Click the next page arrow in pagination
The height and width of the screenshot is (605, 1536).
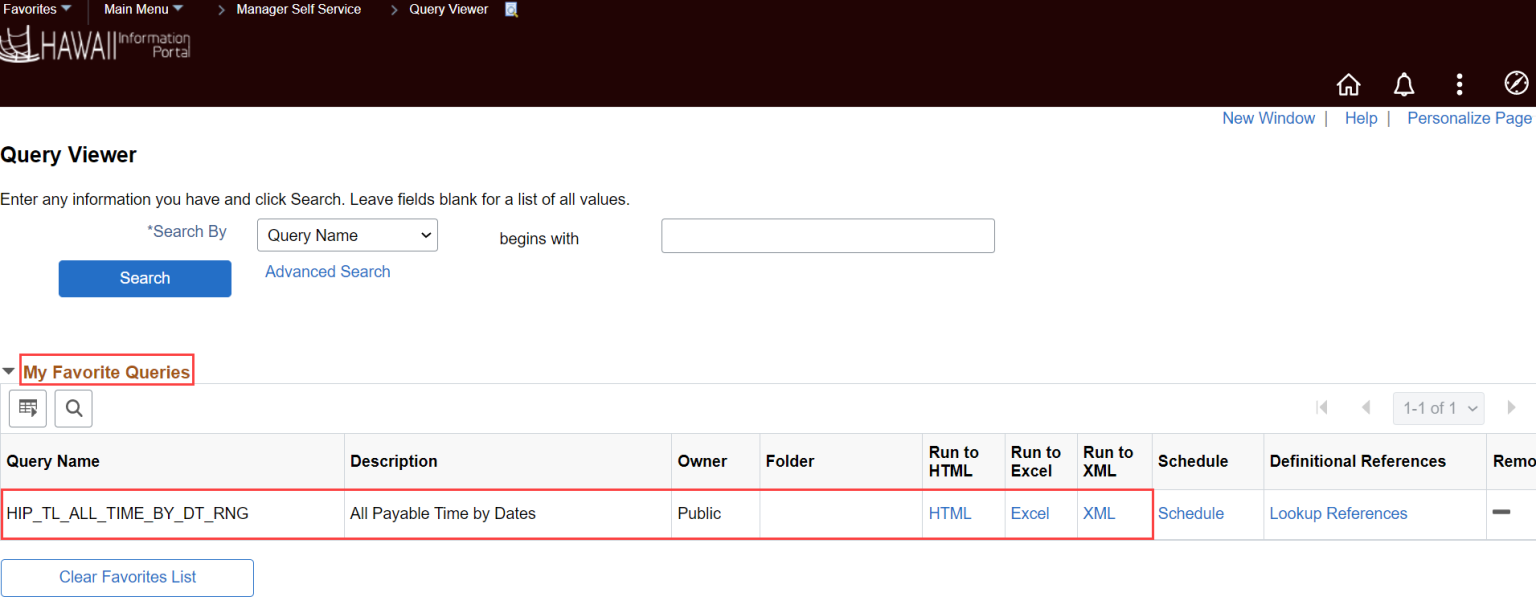(1510, 407)
